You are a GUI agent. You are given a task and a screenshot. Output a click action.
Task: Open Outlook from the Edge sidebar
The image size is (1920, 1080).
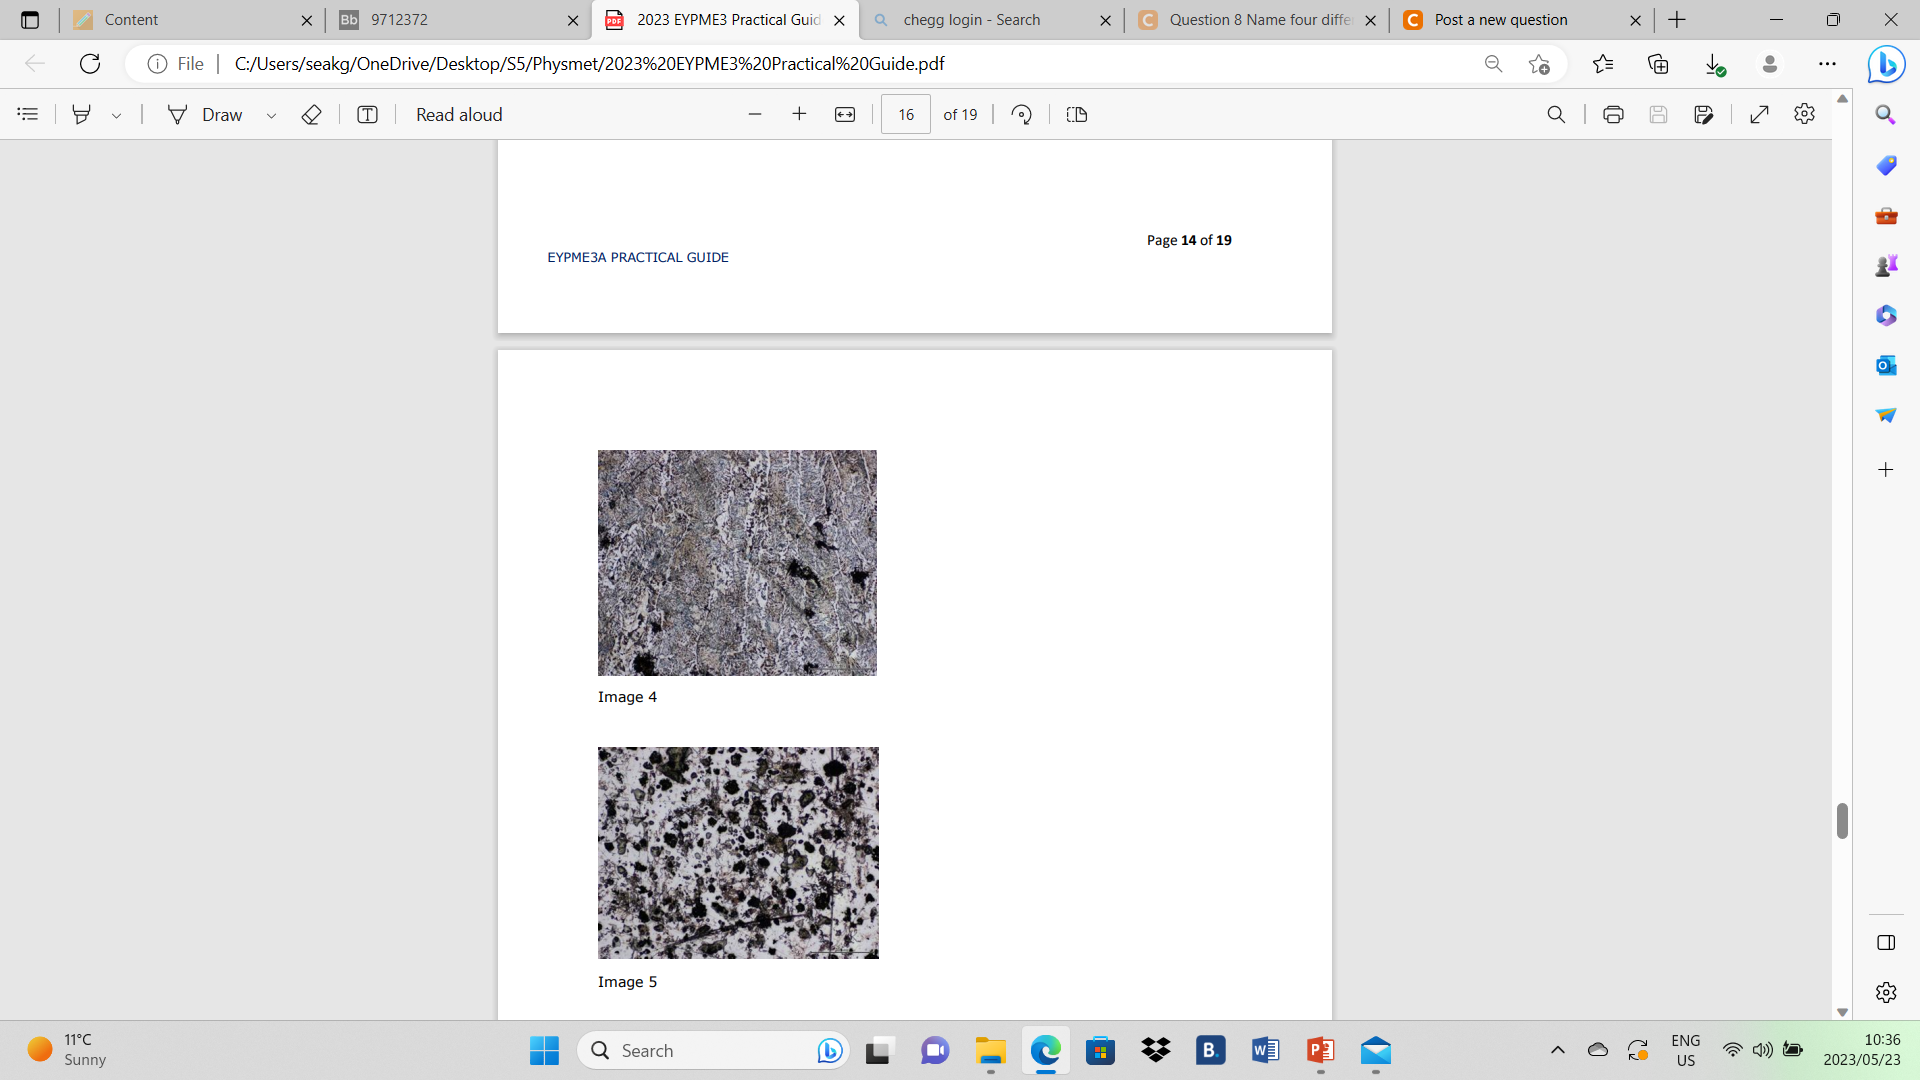[1886, 365]
